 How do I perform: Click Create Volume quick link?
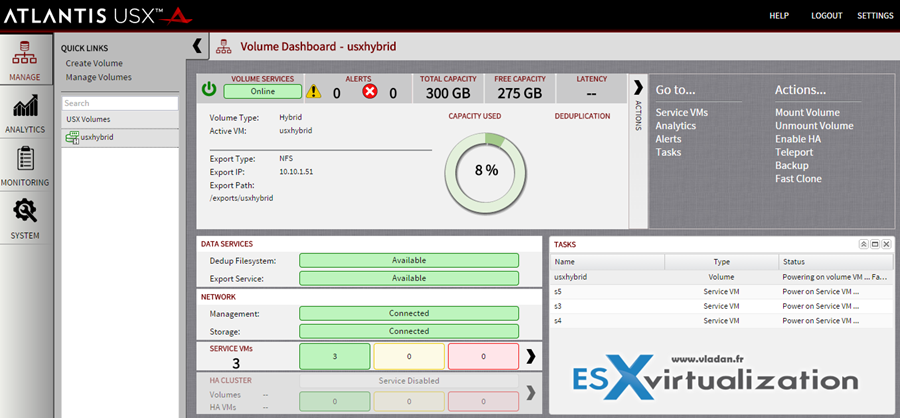coord(94,63)
